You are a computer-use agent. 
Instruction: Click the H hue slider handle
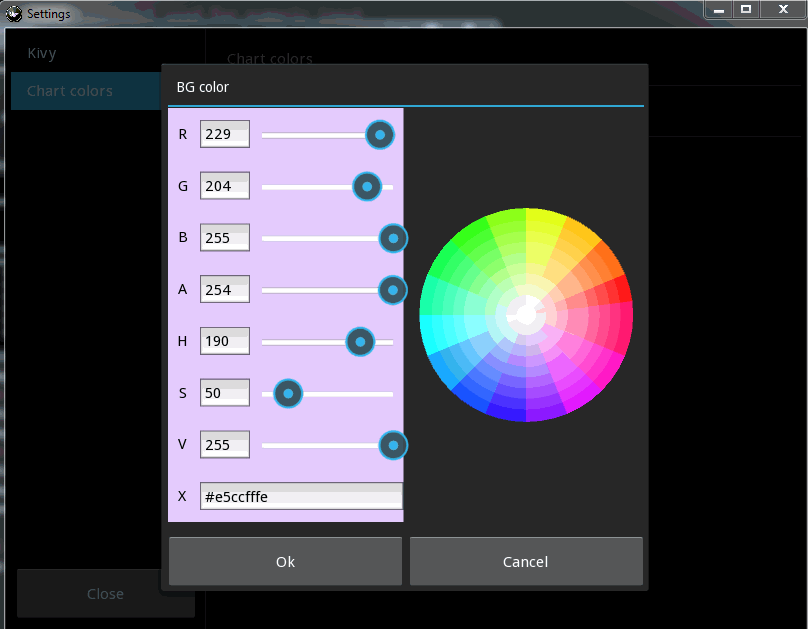point(360,342)
